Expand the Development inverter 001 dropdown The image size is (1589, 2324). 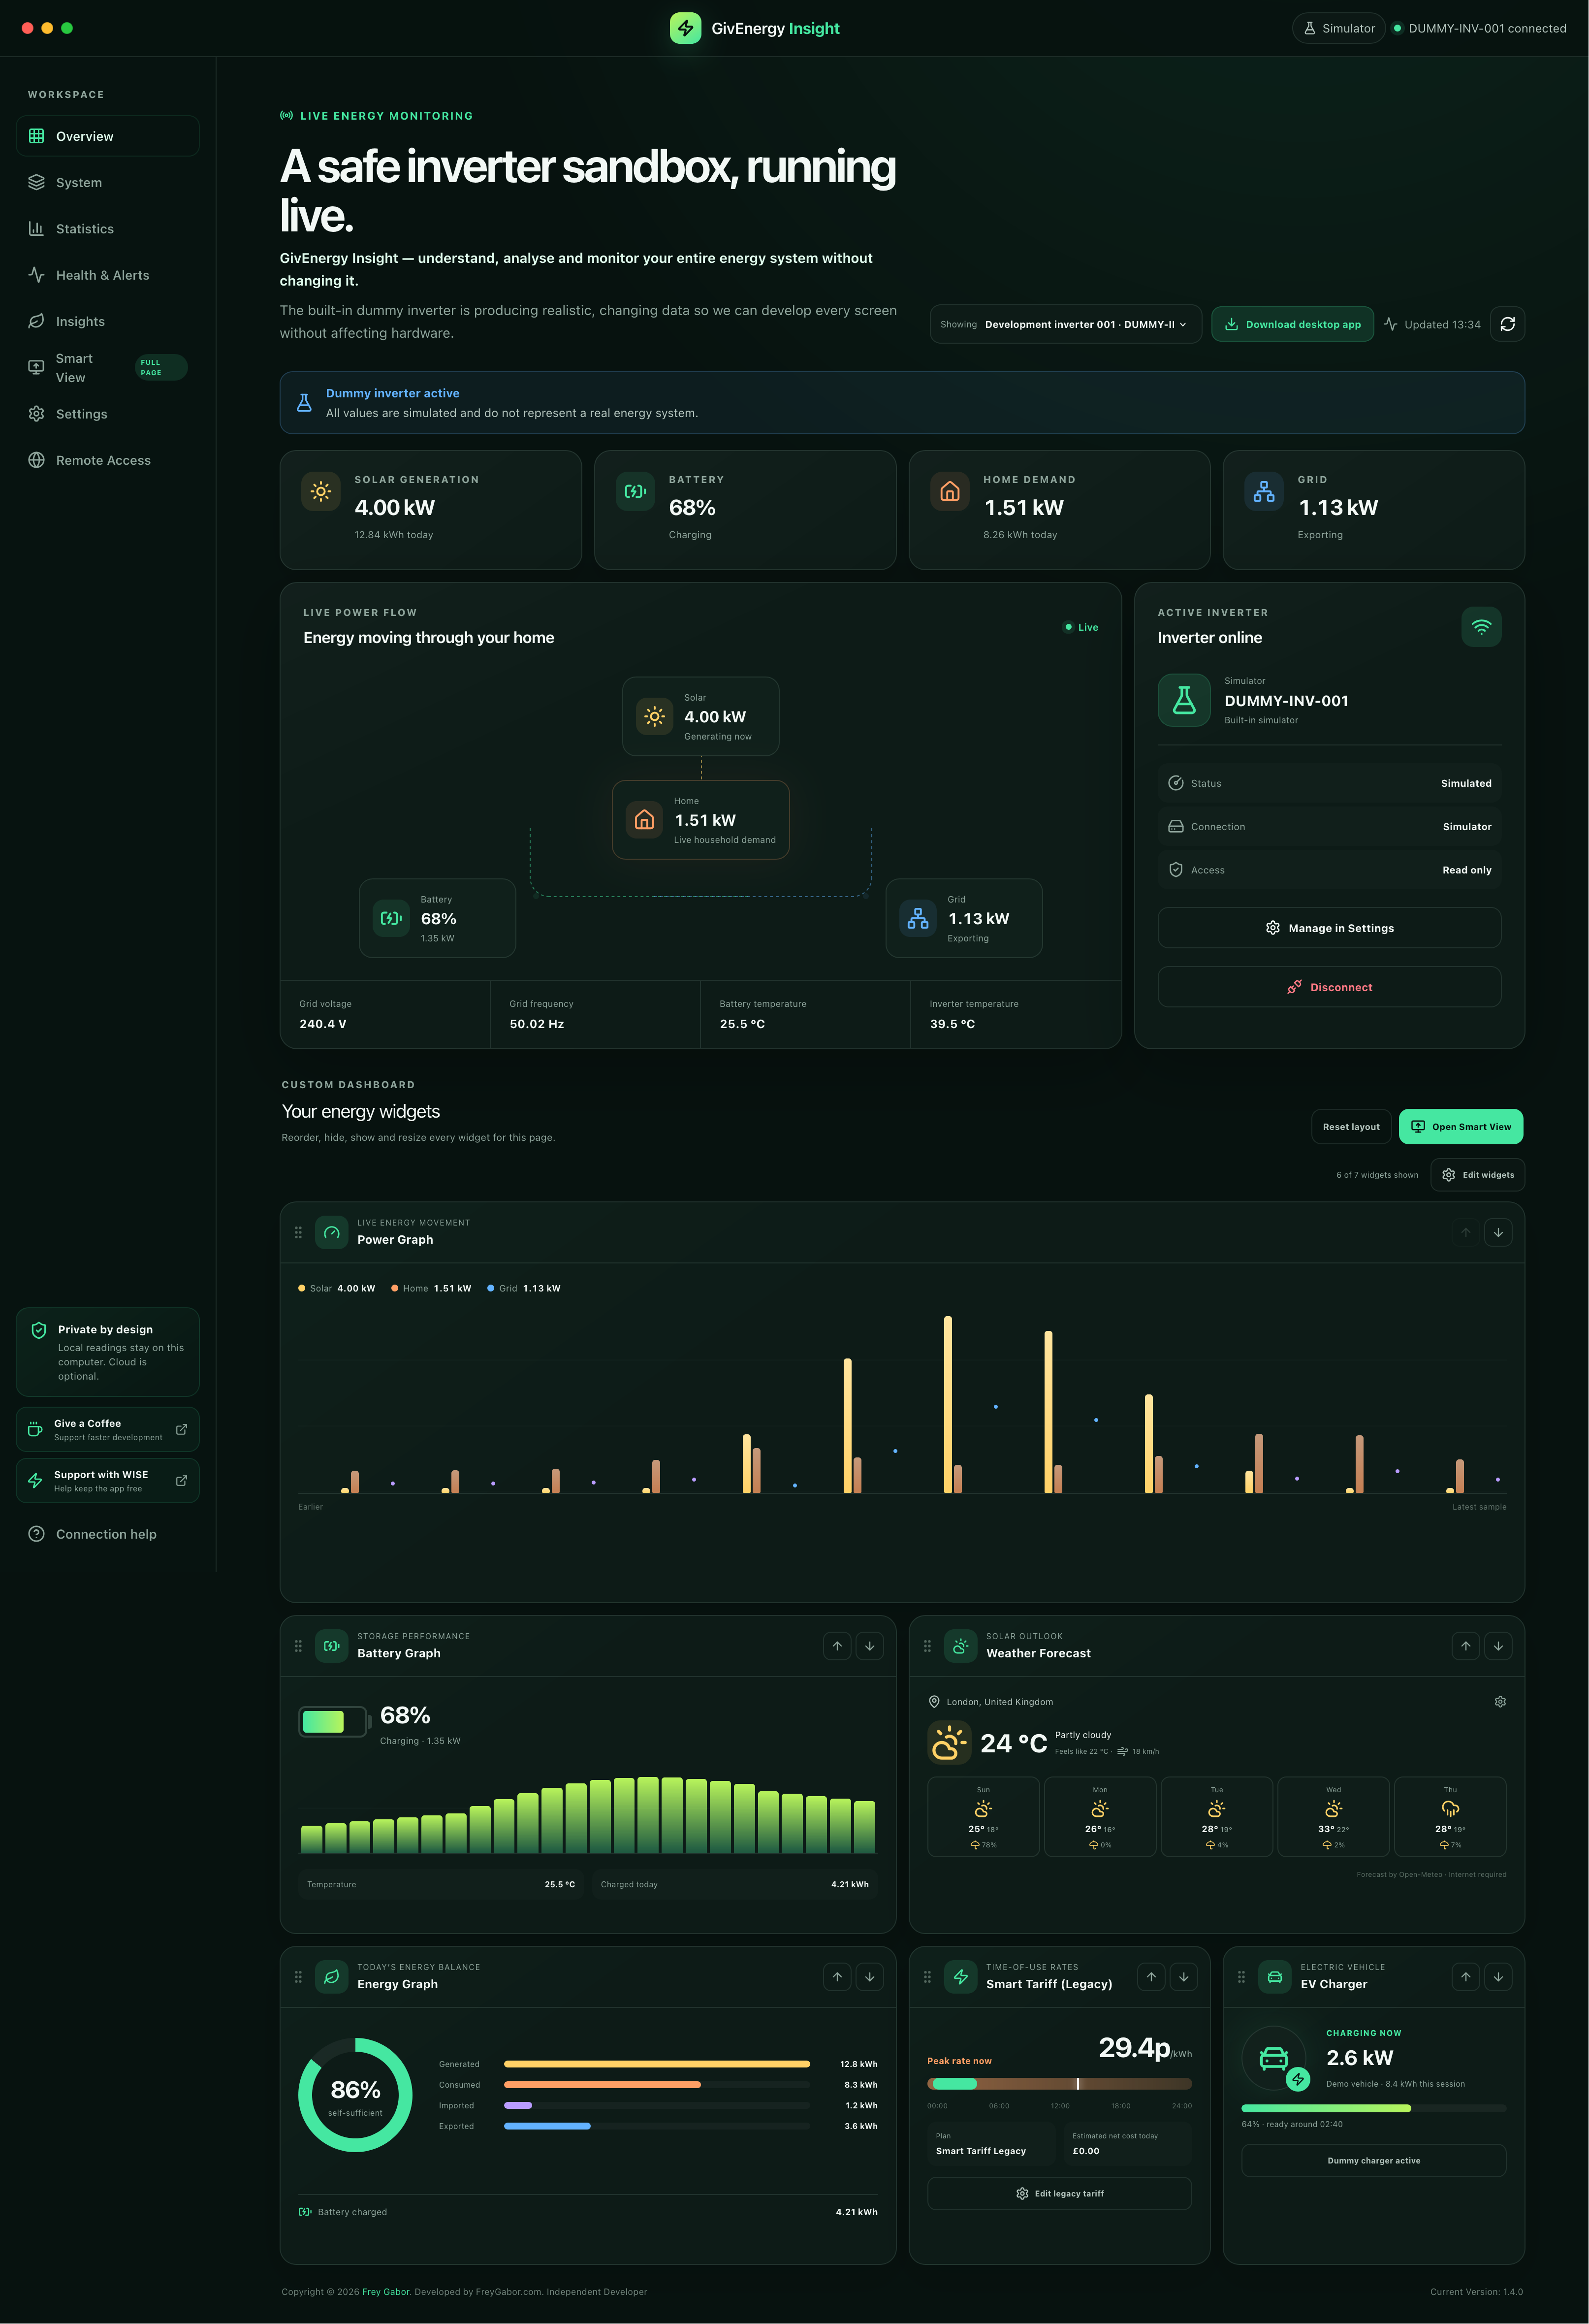tap(1065, 324)
